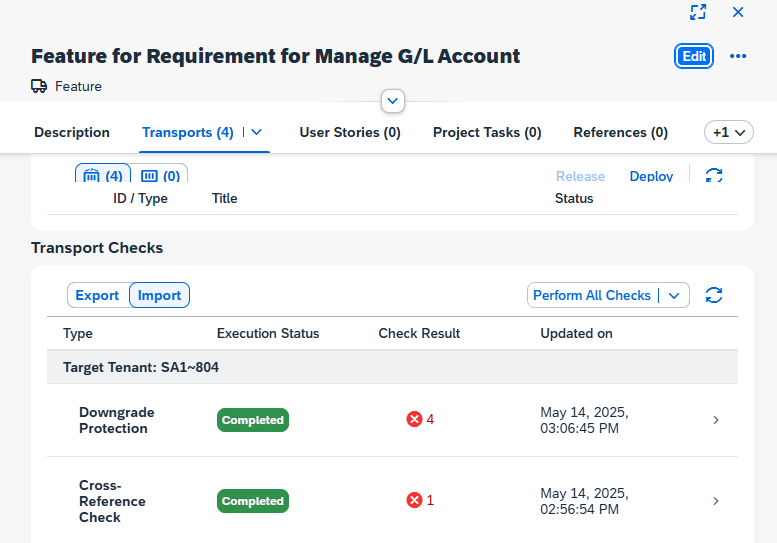Click Perform All Checks button
Image resolution: width=777 pixels, height=543 pixels.
(x=592, y=295)
